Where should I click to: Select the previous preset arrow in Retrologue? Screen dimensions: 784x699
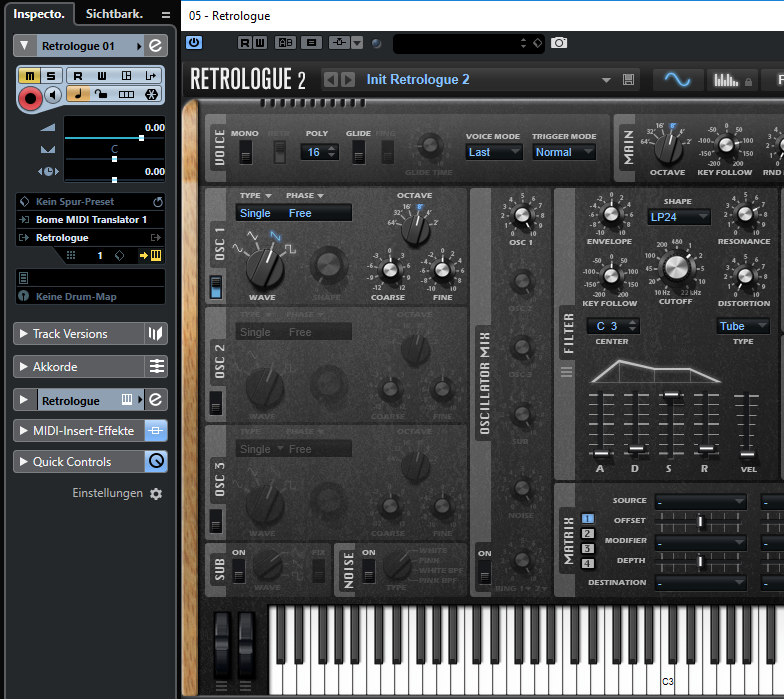point(330,80)
